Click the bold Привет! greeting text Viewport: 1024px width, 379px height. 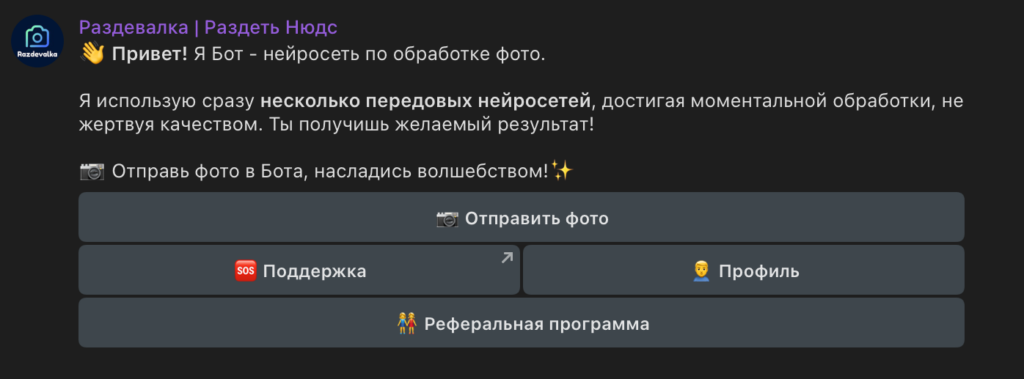coord(150,55)
